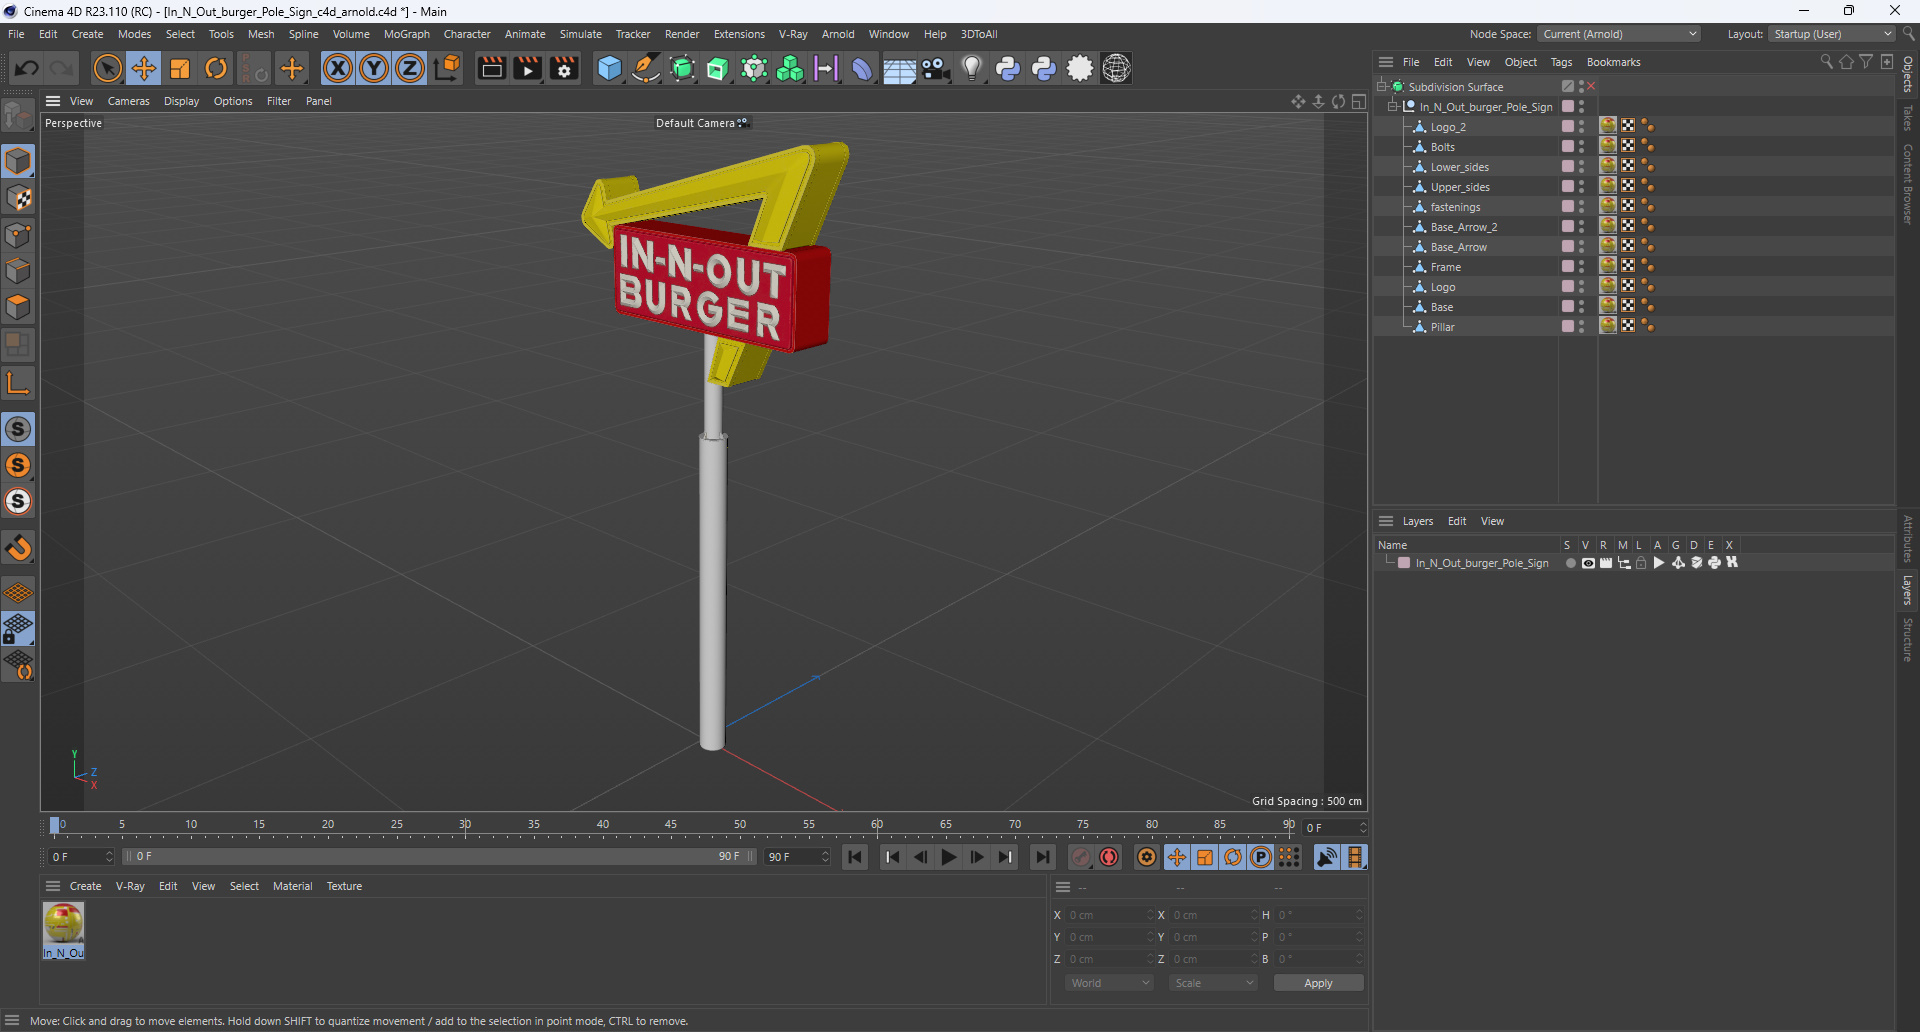Open the Attributes side tab
The image size is (1920, 1032).
click(1907, 538)
